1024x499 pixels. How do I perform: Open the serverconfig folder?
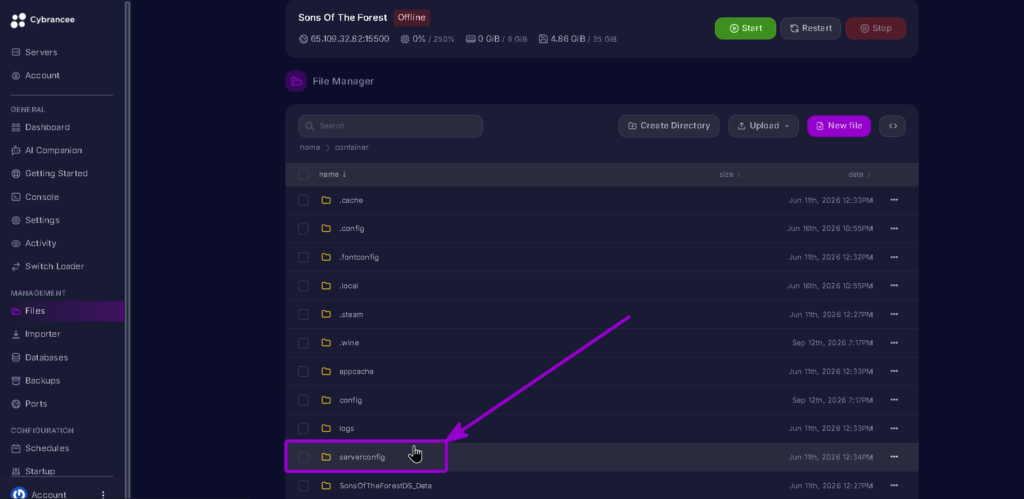pos(362,457)
